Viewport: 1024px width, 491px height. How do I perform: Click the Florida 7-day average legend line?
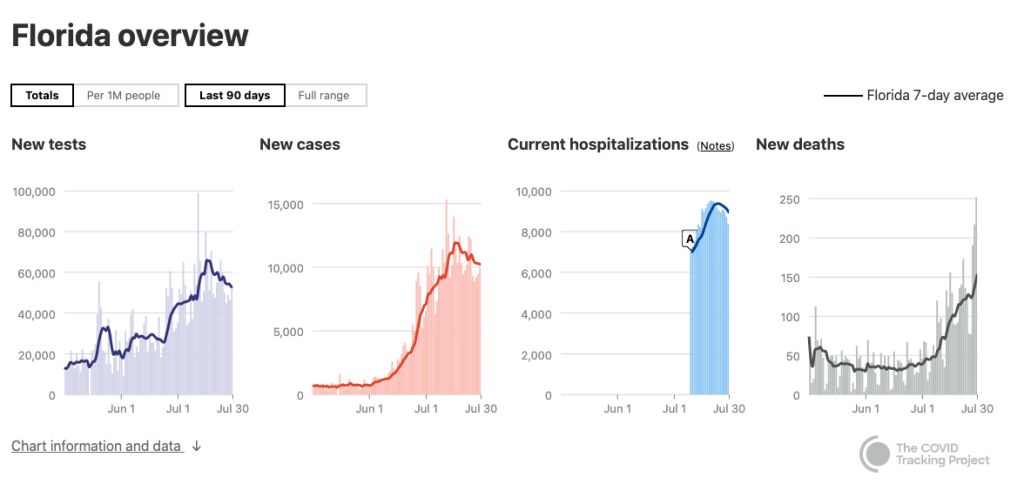click(843, 96)
